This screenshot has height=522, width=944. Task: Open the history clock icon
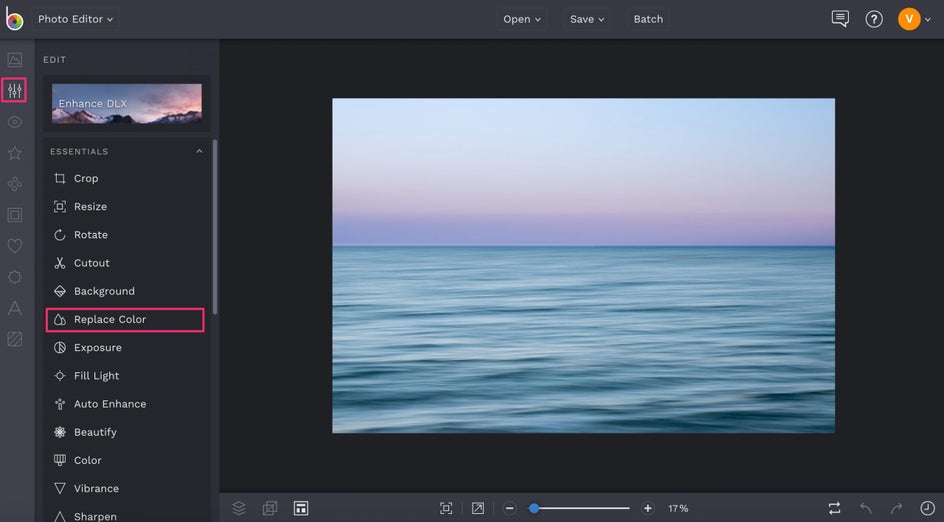(x=927, y=508)
